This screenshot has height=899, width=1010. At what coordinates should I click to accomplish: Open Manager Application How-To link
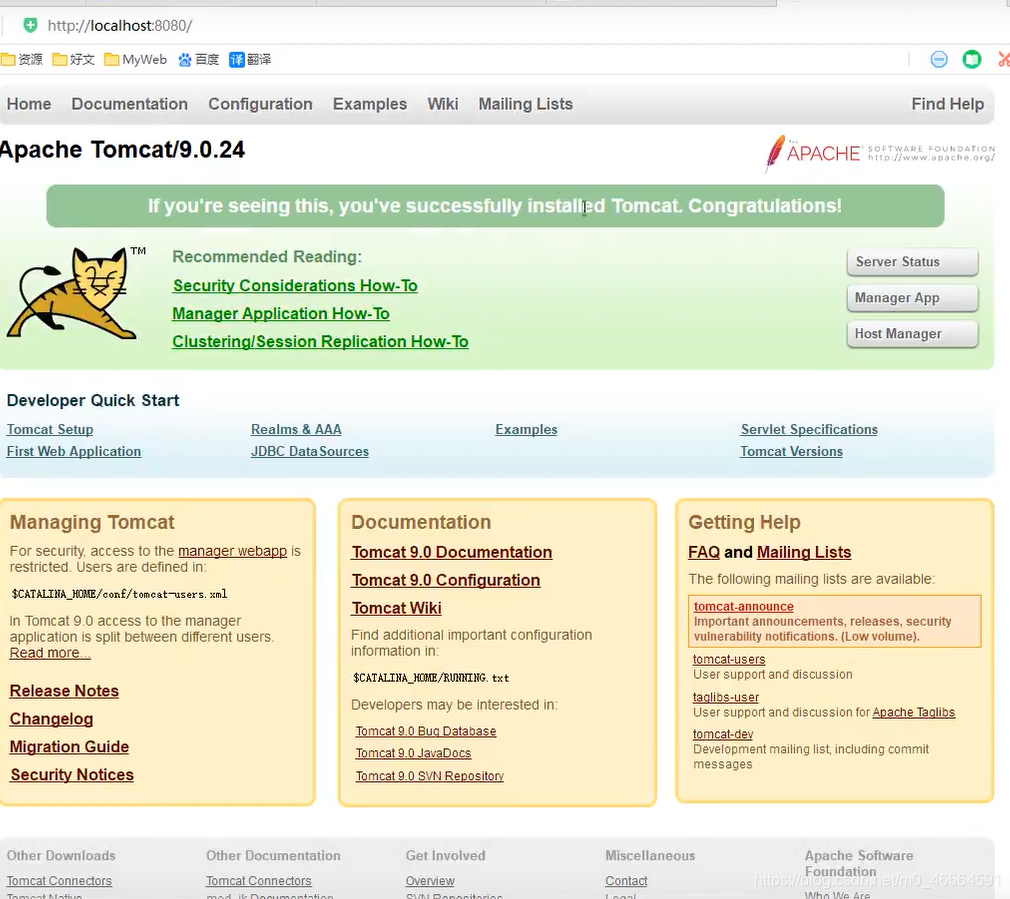[x=281, y=314]
